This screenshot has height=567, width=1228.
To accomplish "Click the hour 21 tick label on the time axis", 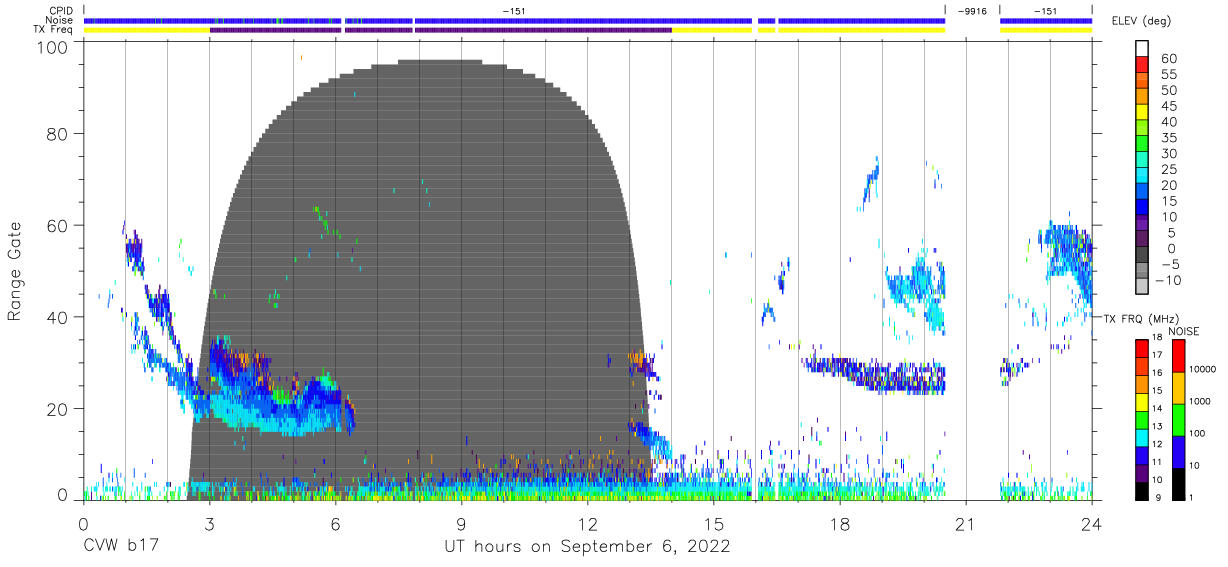I will point(965,524).
